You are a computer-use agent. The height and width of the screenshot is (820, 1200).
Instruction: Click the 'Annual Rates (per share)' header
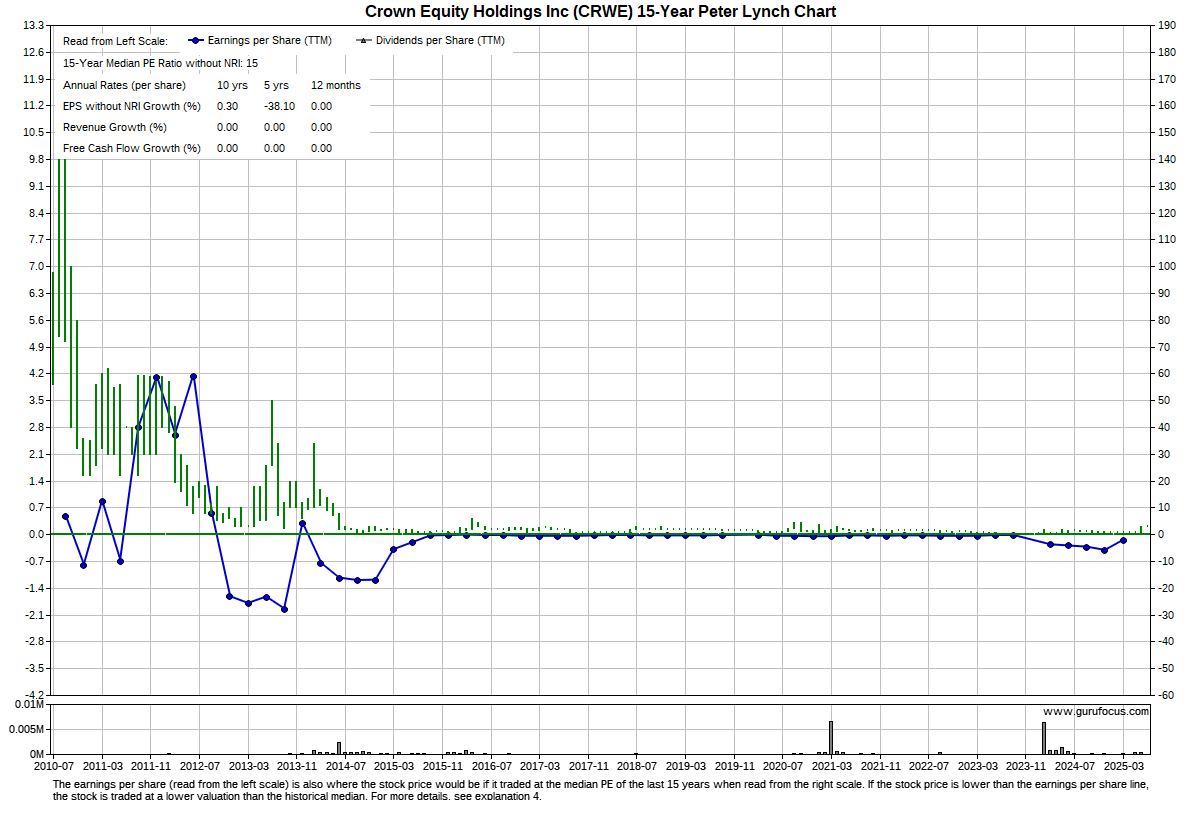click(124, 85)
